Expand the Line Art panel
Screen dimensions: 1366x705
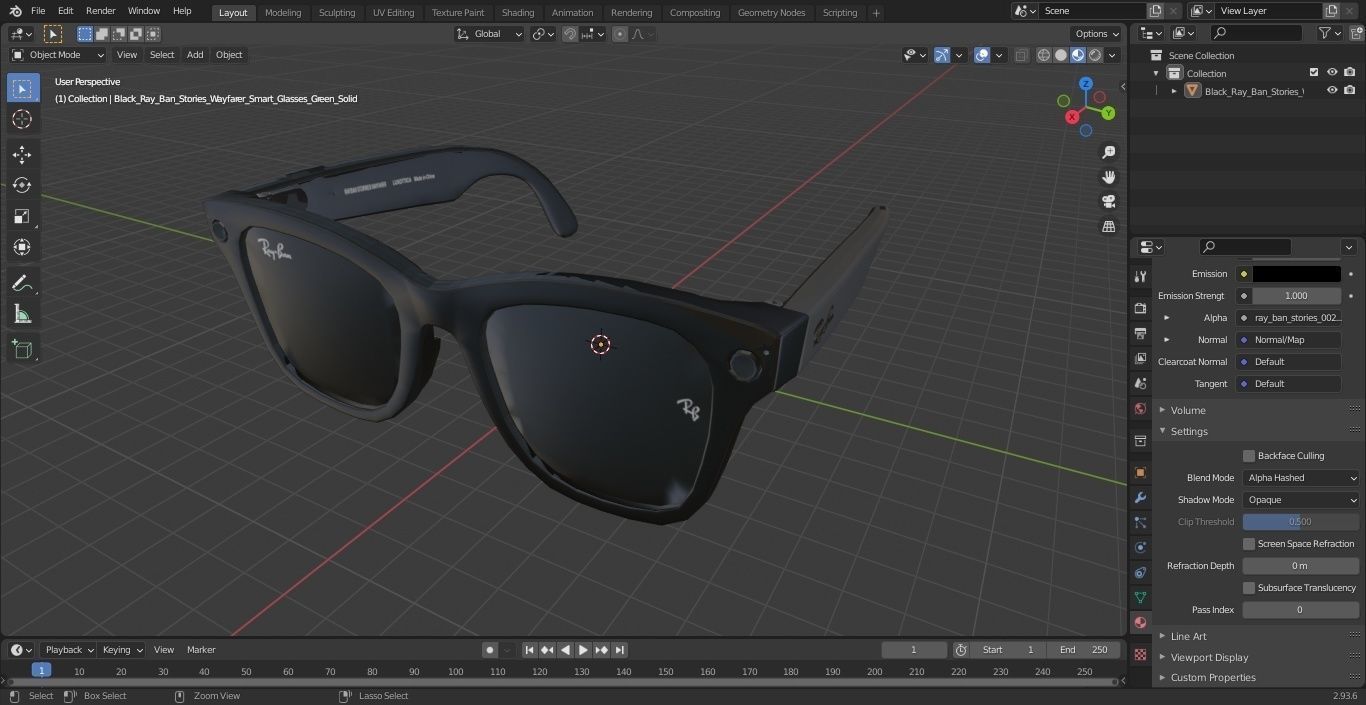[1188, 637]
